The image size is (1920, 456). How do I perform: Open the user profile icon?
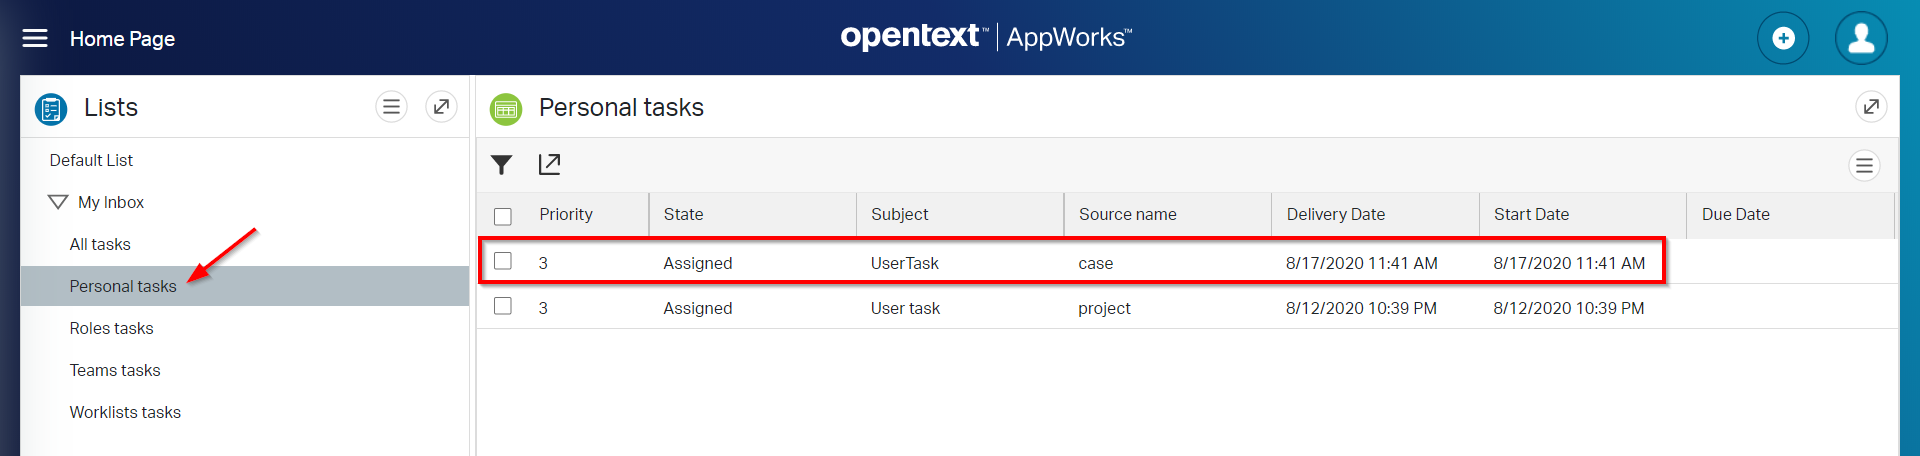pos(1861,38)
